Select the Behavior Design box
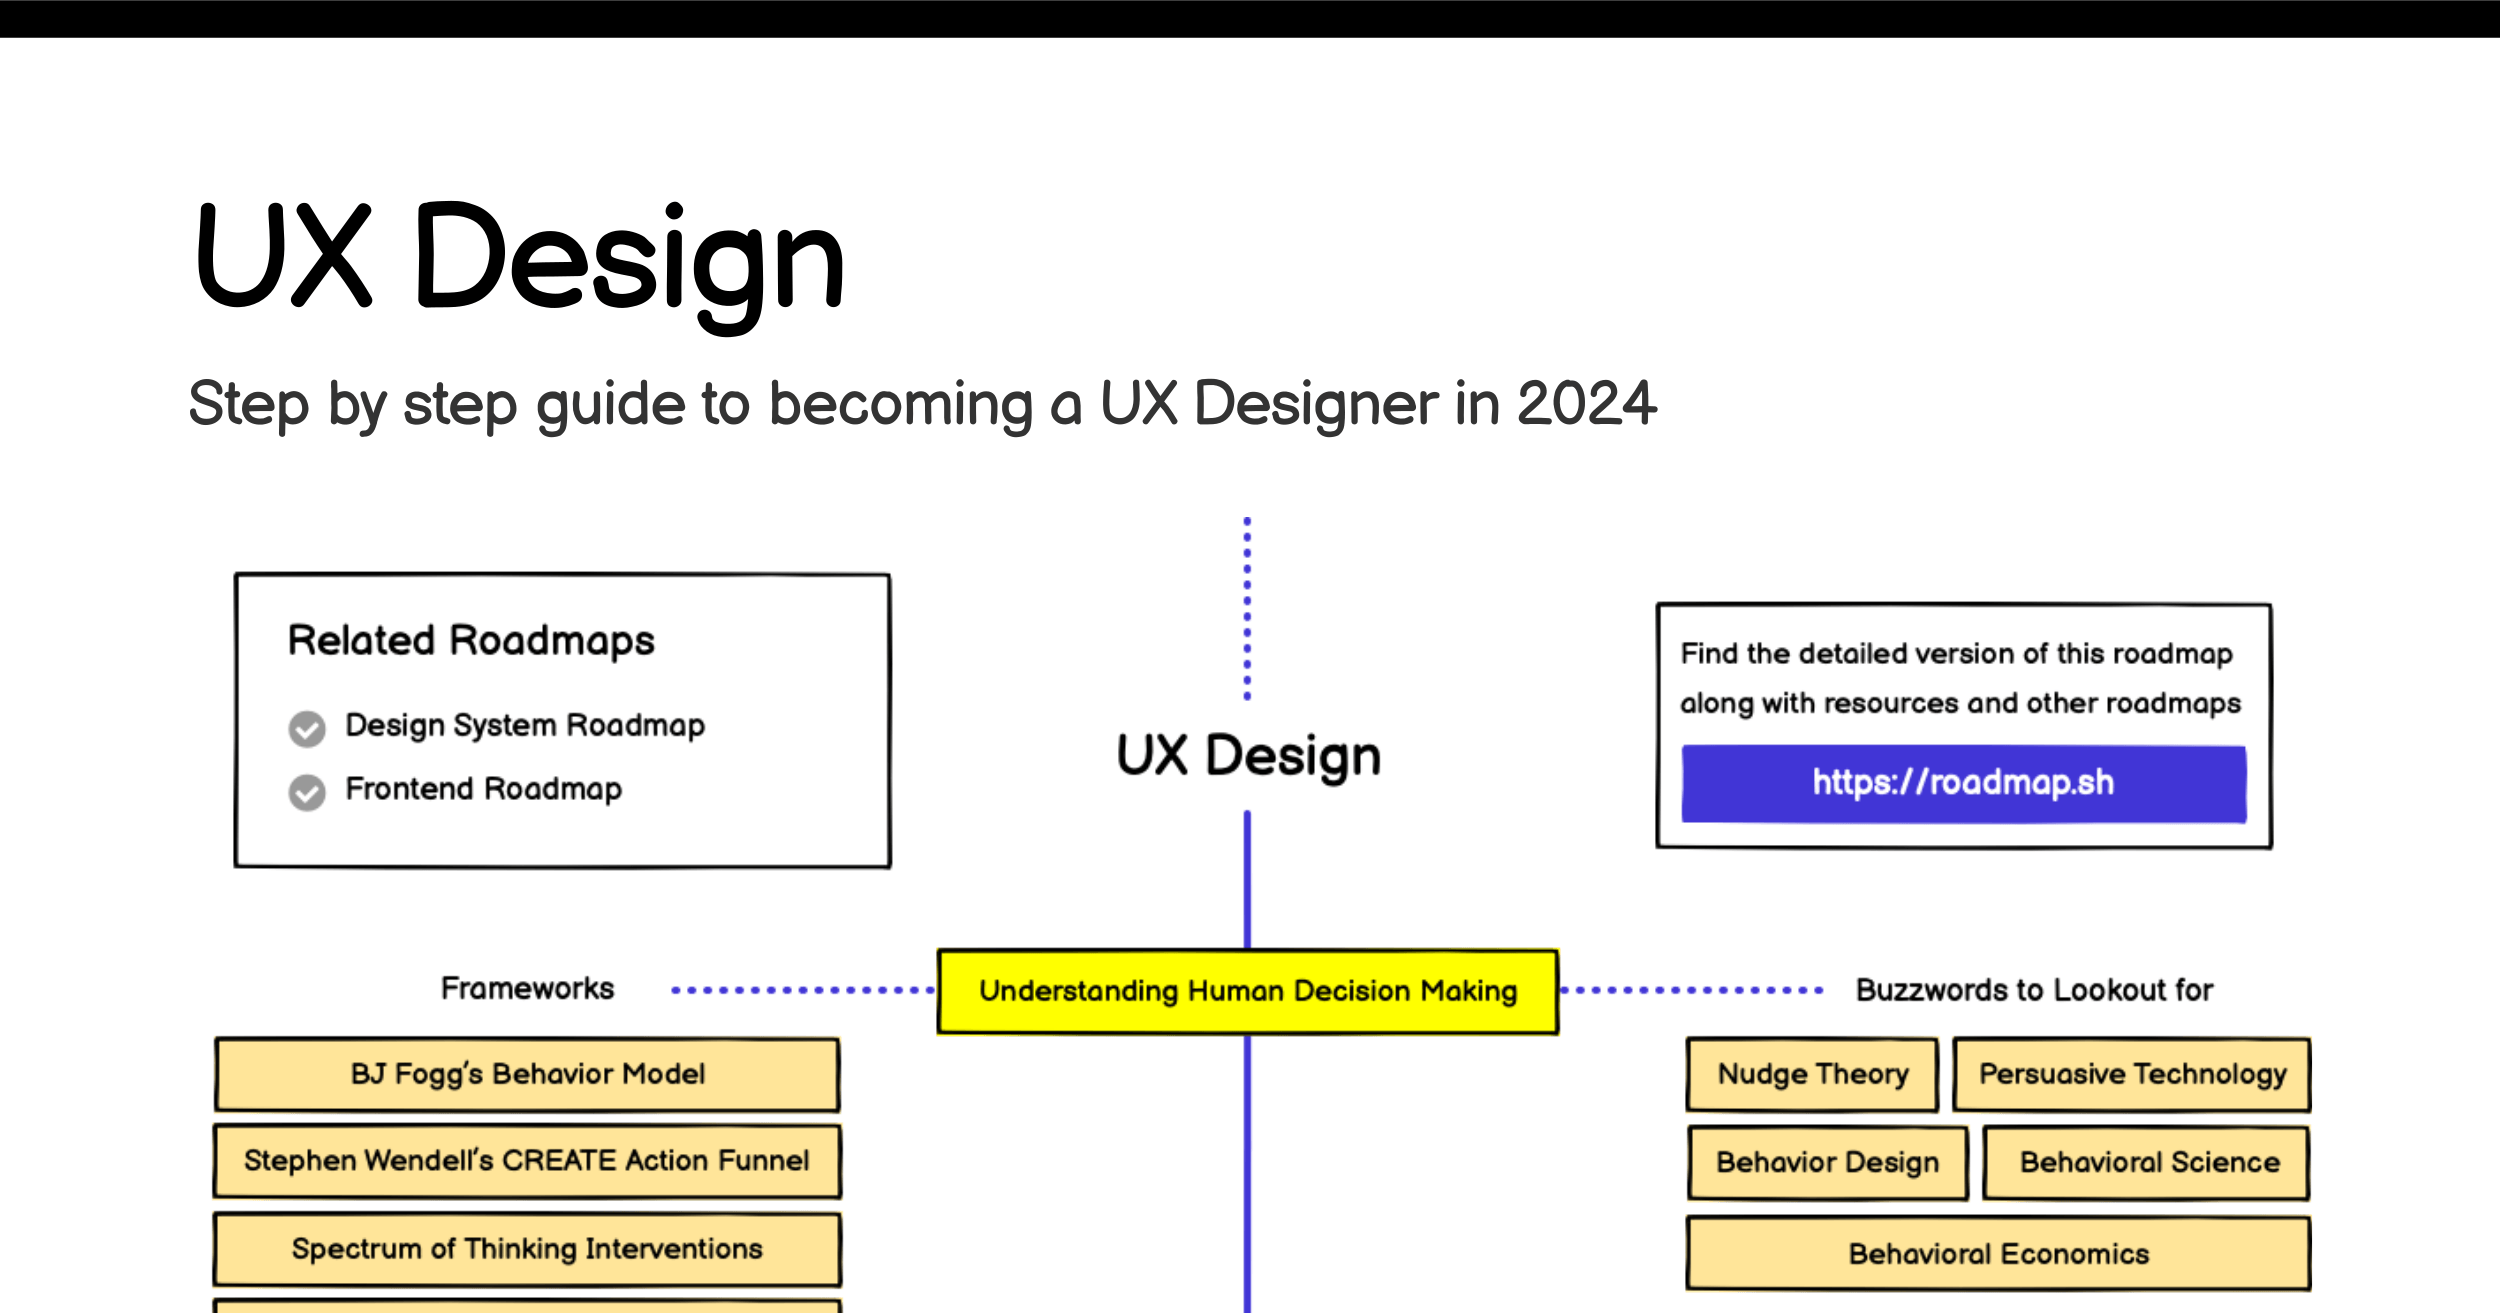This screenshot has width=2500, height=1313. pos(1827,1162)
